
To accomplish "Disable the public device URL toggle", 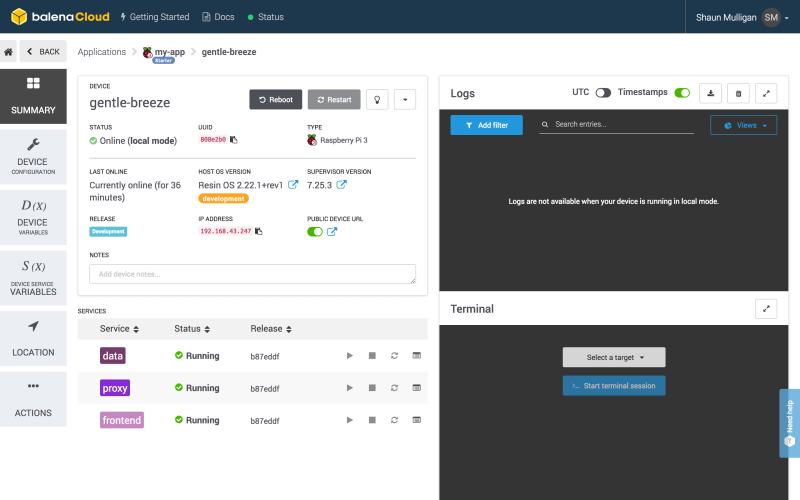I will (x=315, y=232).
